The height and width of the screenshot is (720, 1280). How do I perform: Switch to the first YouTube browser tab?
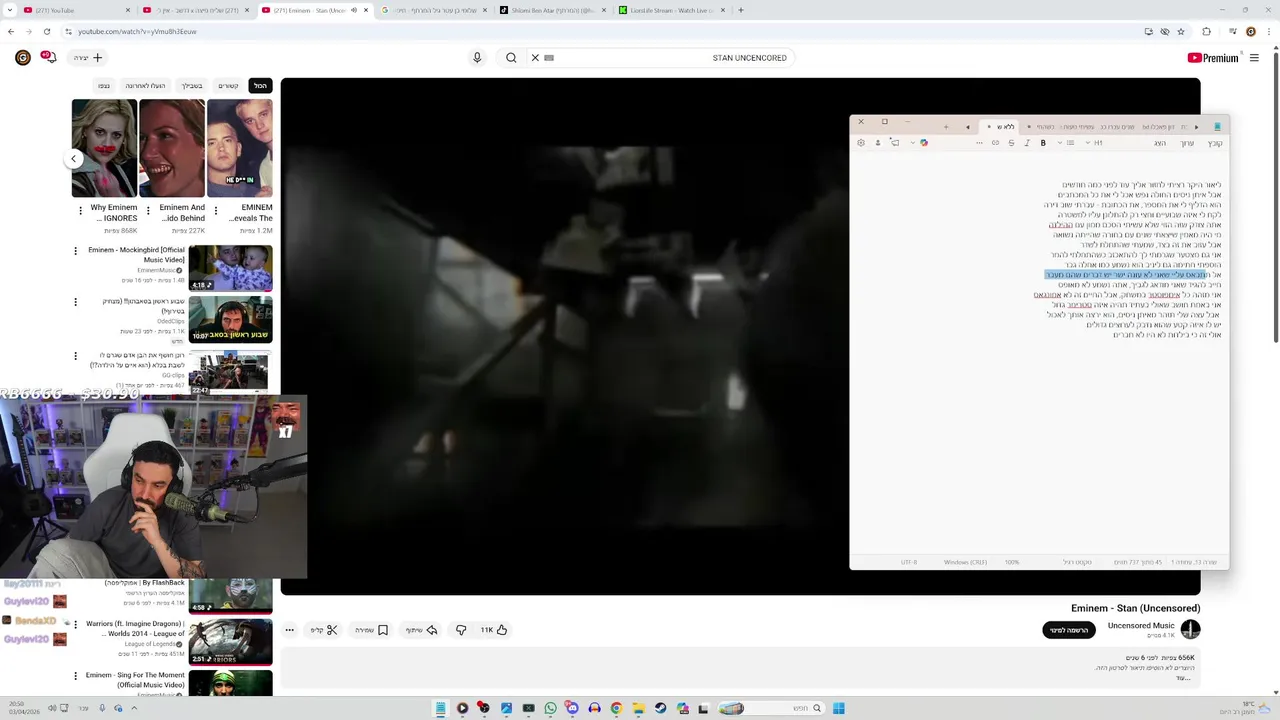coord(75,10)
